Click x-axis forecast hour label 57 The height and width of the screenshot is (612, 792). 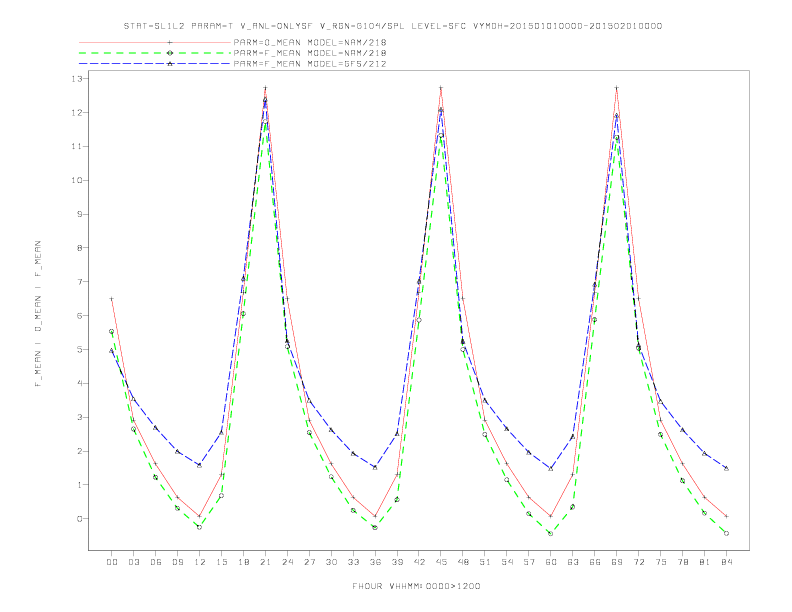[x=529, y=562]
